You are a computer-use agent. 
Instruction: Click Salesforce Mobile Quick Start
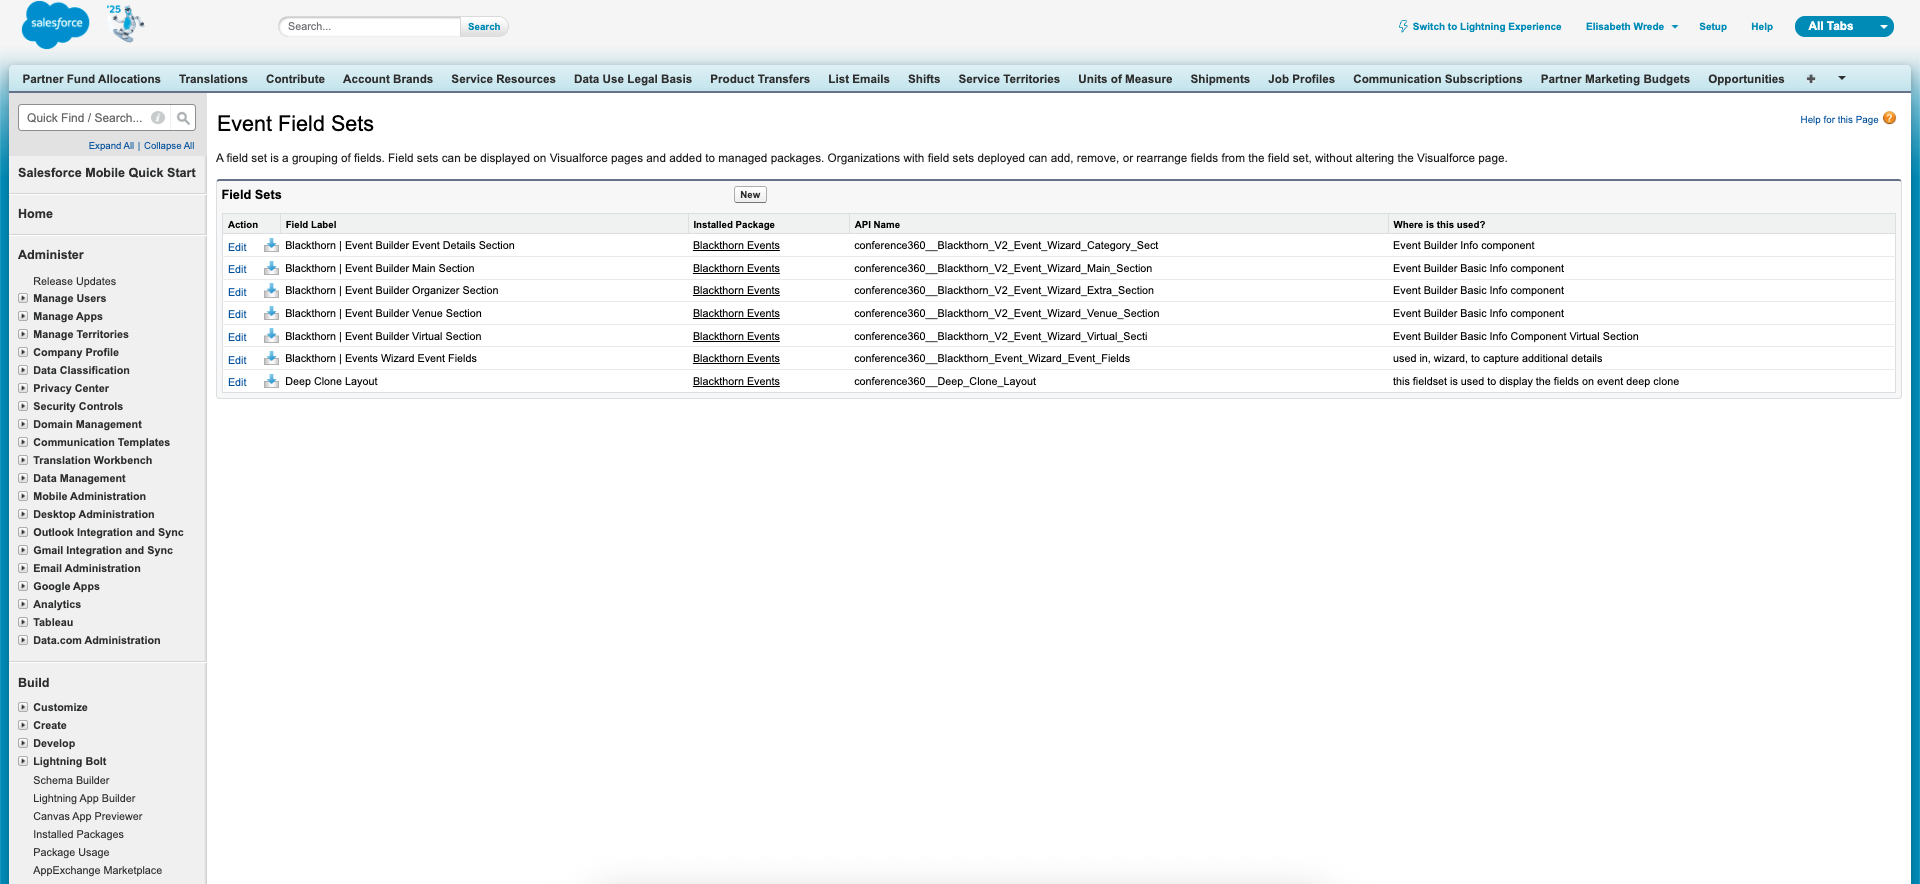pyautogui.click(x=107, y=173)
